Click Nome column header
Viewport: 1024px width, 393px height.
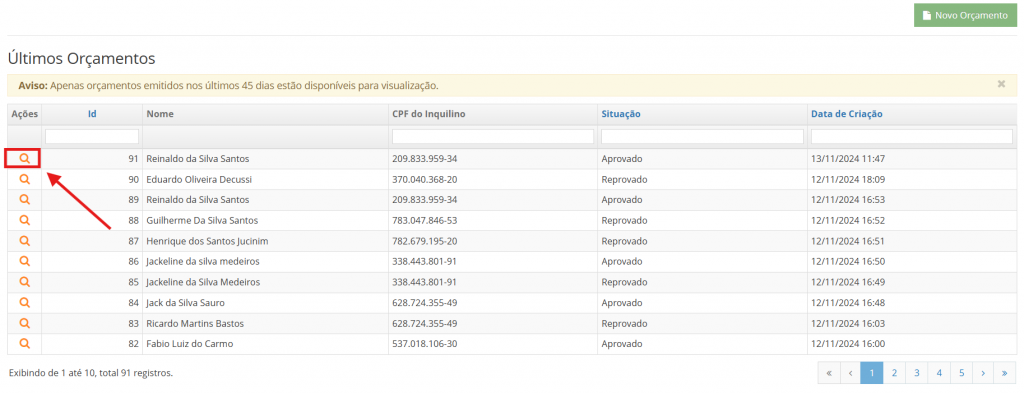159,114
